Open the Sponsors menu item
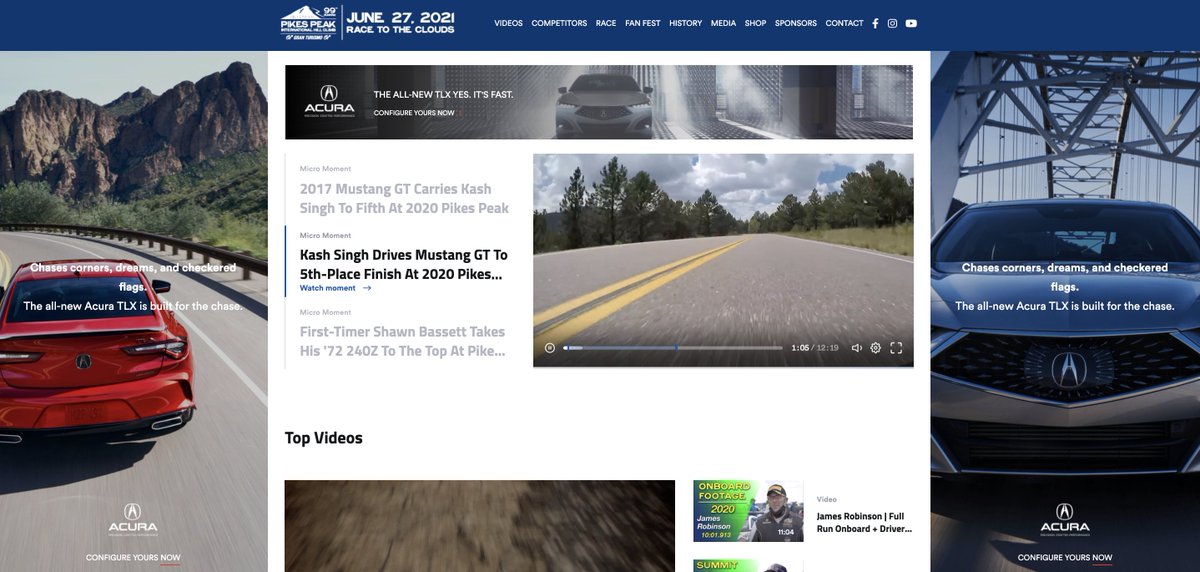This screenshot has height=572, width=1200. click(x=796, y=23)
